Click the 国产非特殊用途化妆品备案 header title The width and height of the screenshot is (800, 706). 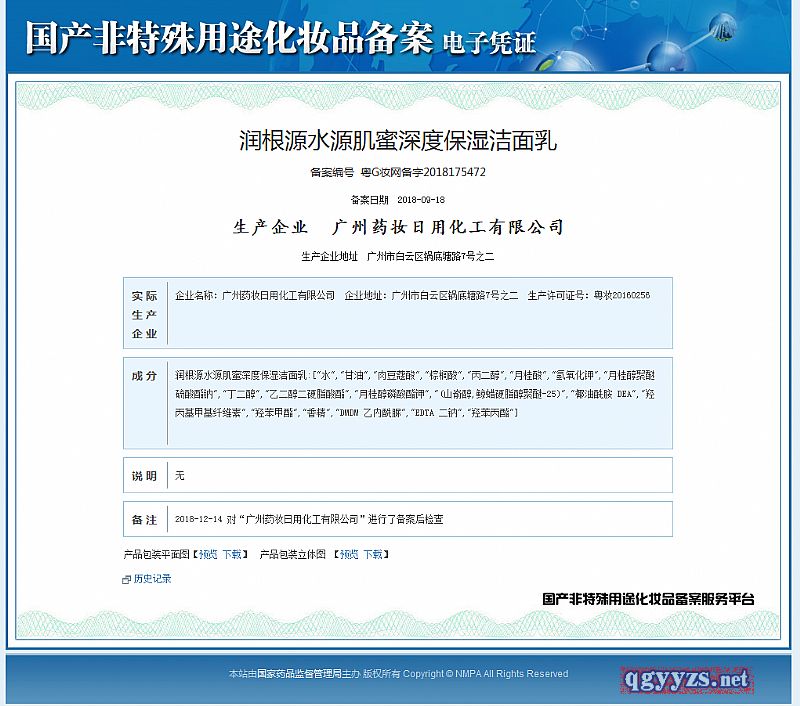[x=227, y=39]
